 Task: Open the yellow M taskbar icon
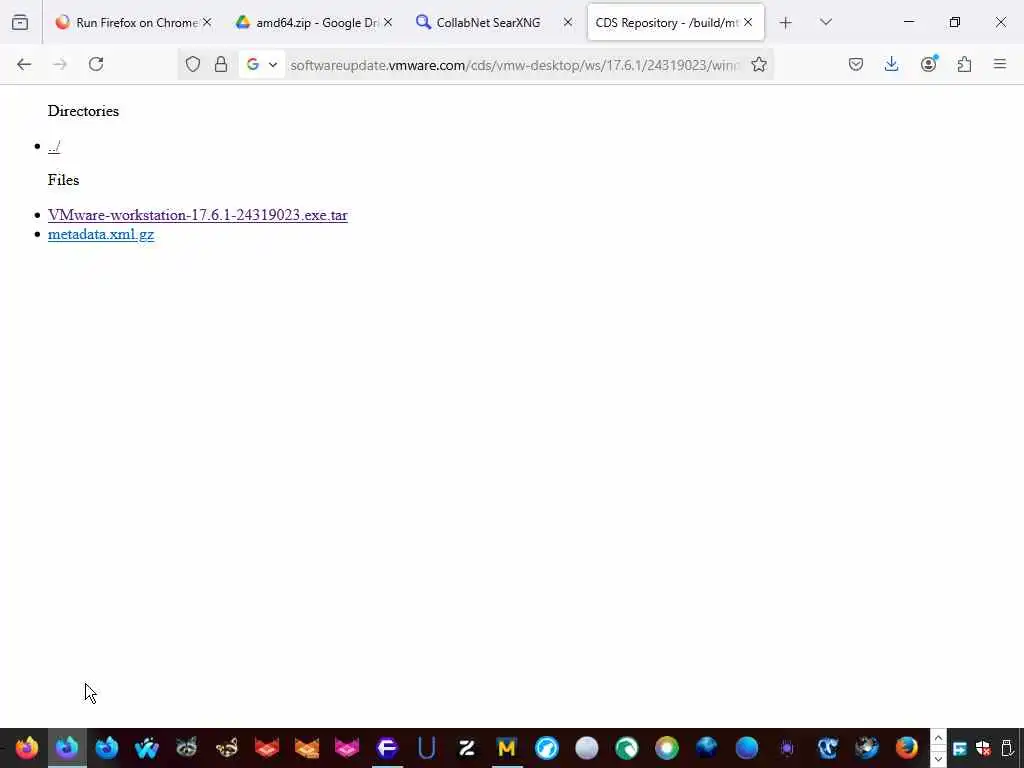tap(506, 748)
